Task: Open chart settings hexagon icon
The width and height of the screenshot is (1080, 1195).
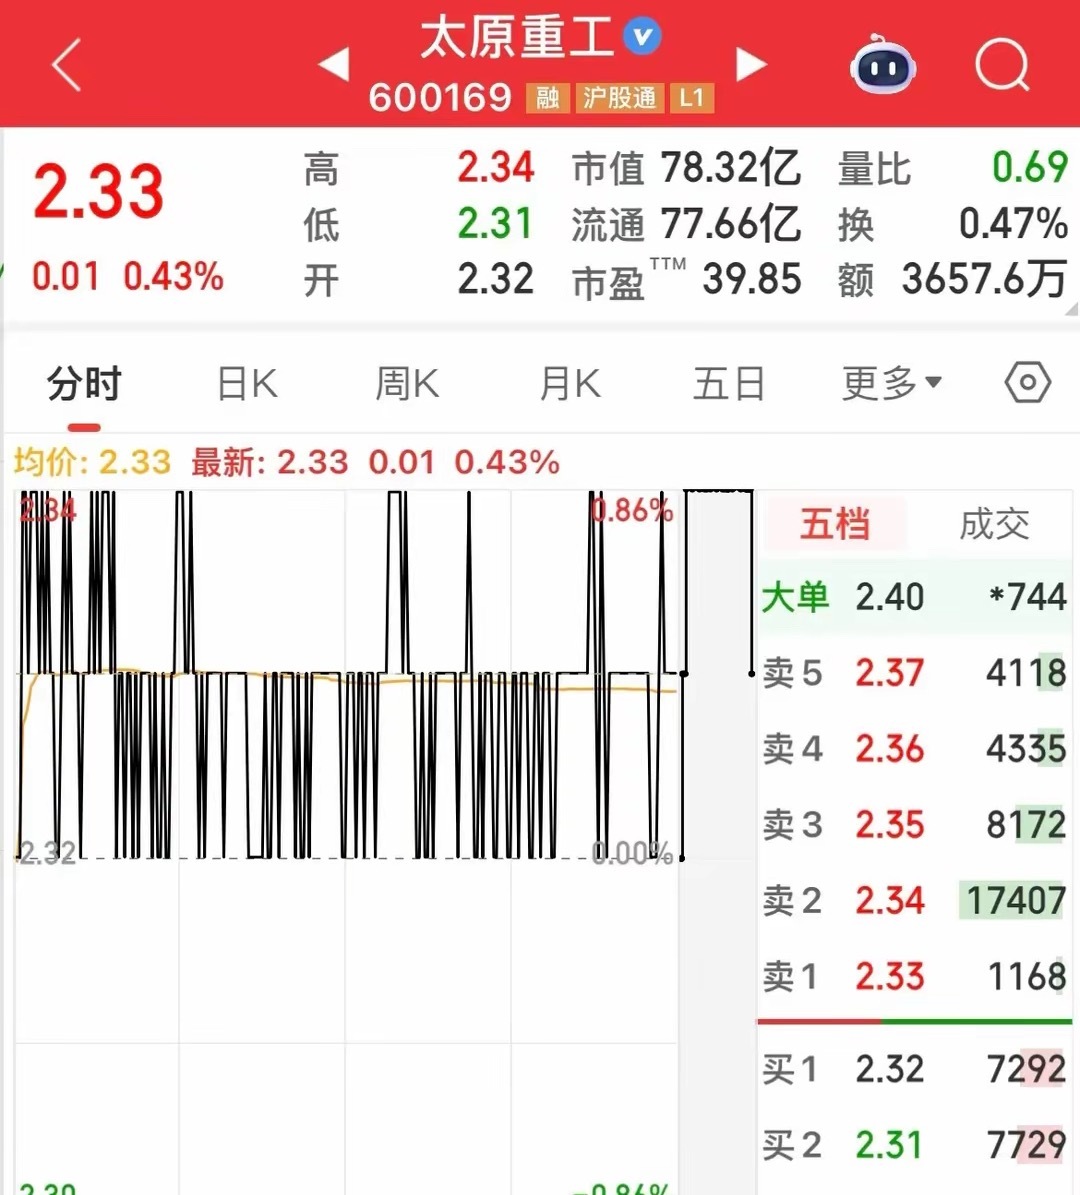Action: tap(1027, 383)
